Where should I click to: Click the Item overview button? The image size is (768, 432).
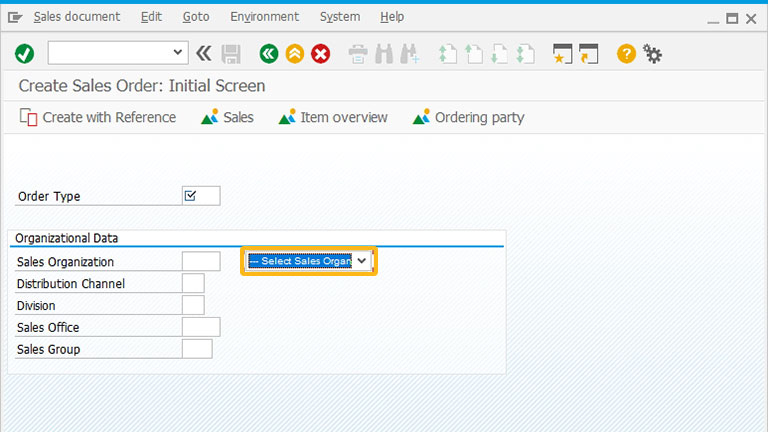pyautogui.click(x=333, y=117)
